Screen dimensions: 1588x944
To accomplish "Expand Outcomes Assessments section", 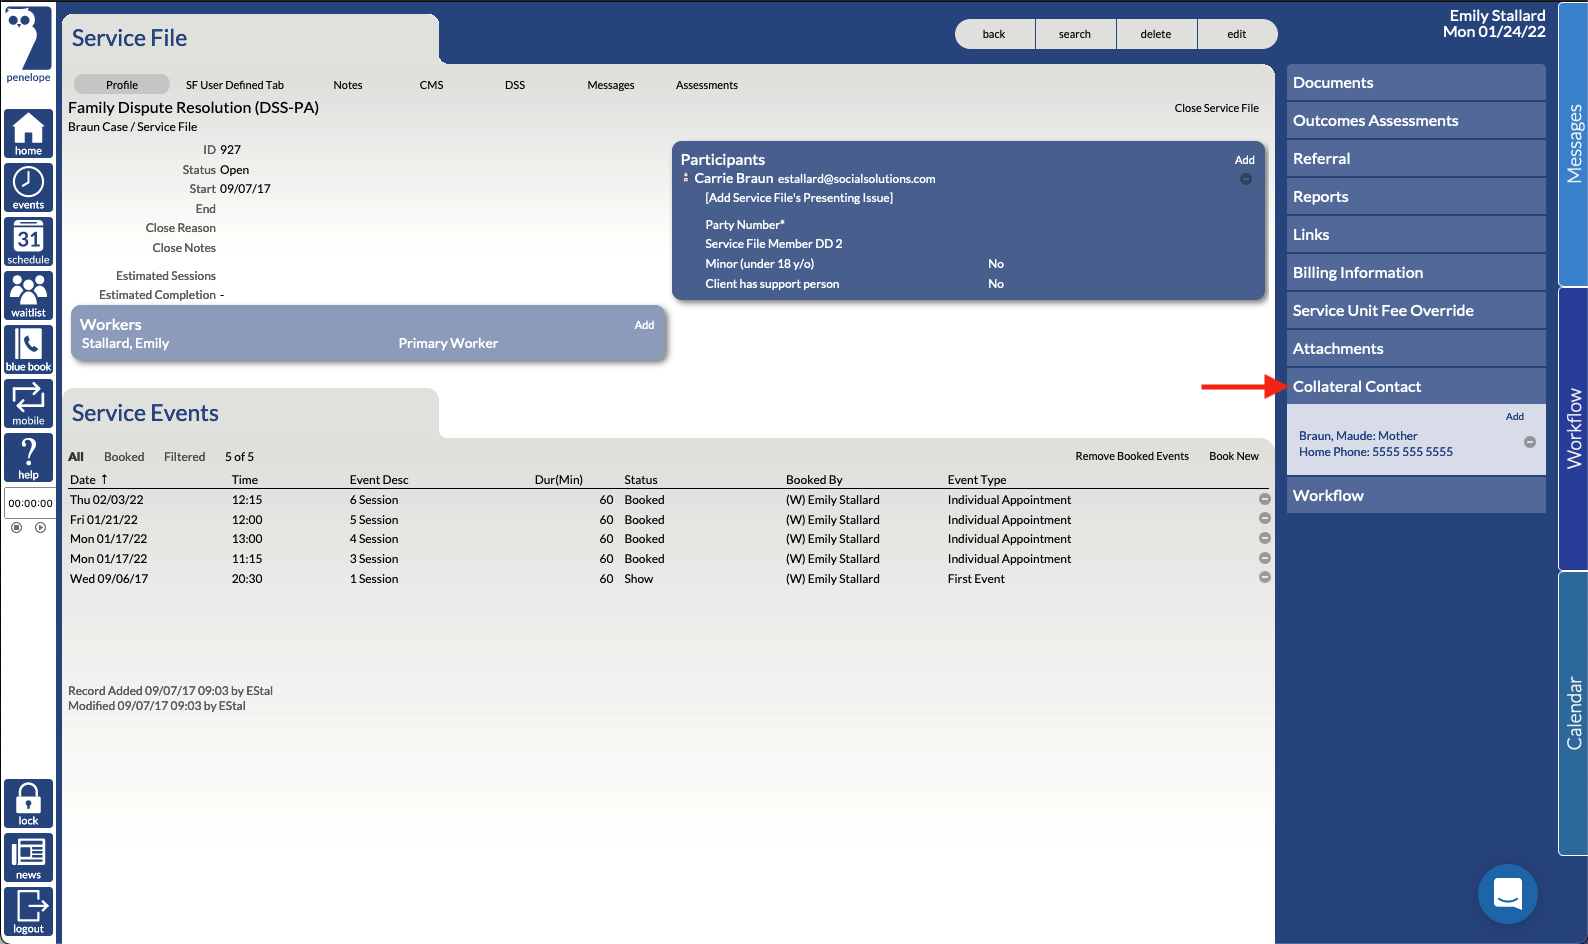I will point(1416,120).
